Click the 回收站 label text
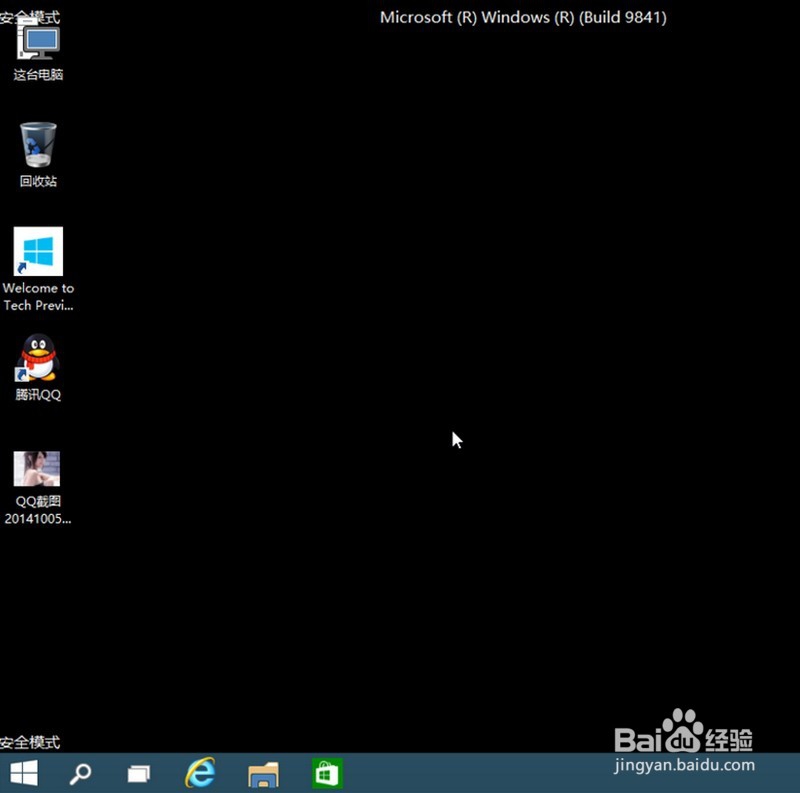This screenshot has height=793, width=800. coord(38,181)
